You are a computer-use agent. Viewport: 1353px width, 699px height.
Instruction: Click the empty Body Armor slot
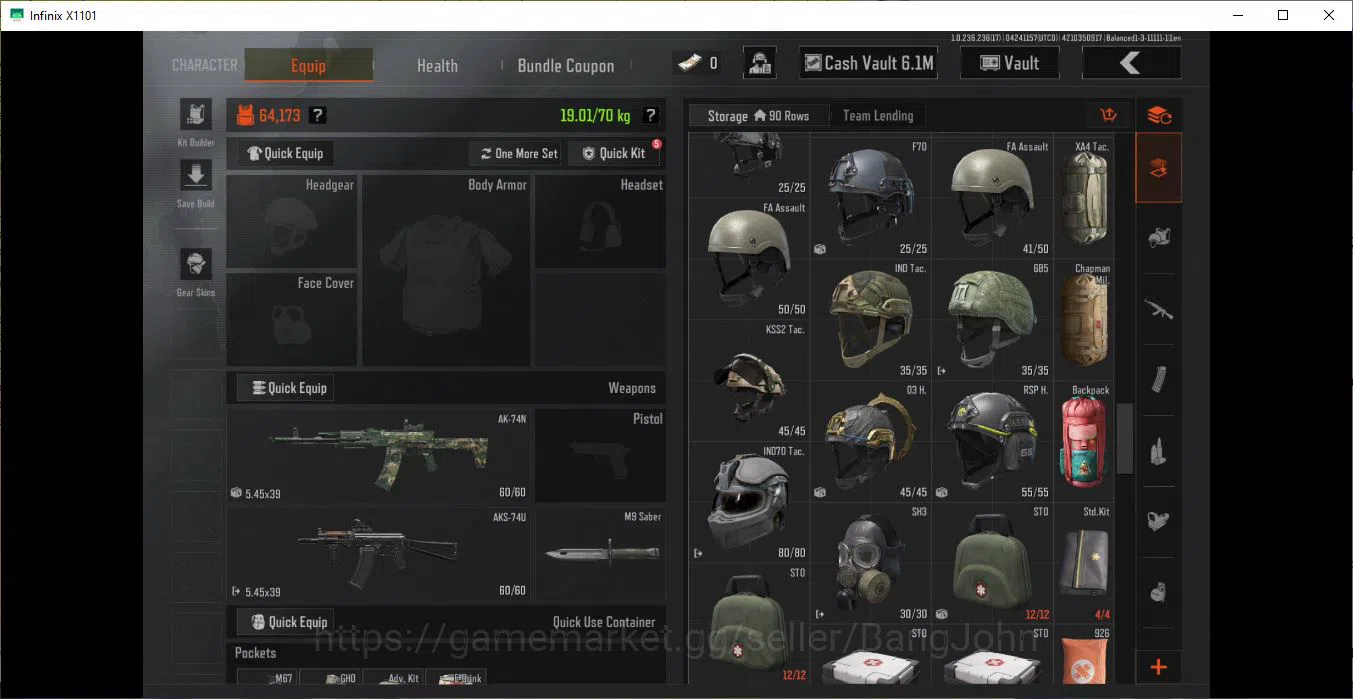tap(446, 270)
